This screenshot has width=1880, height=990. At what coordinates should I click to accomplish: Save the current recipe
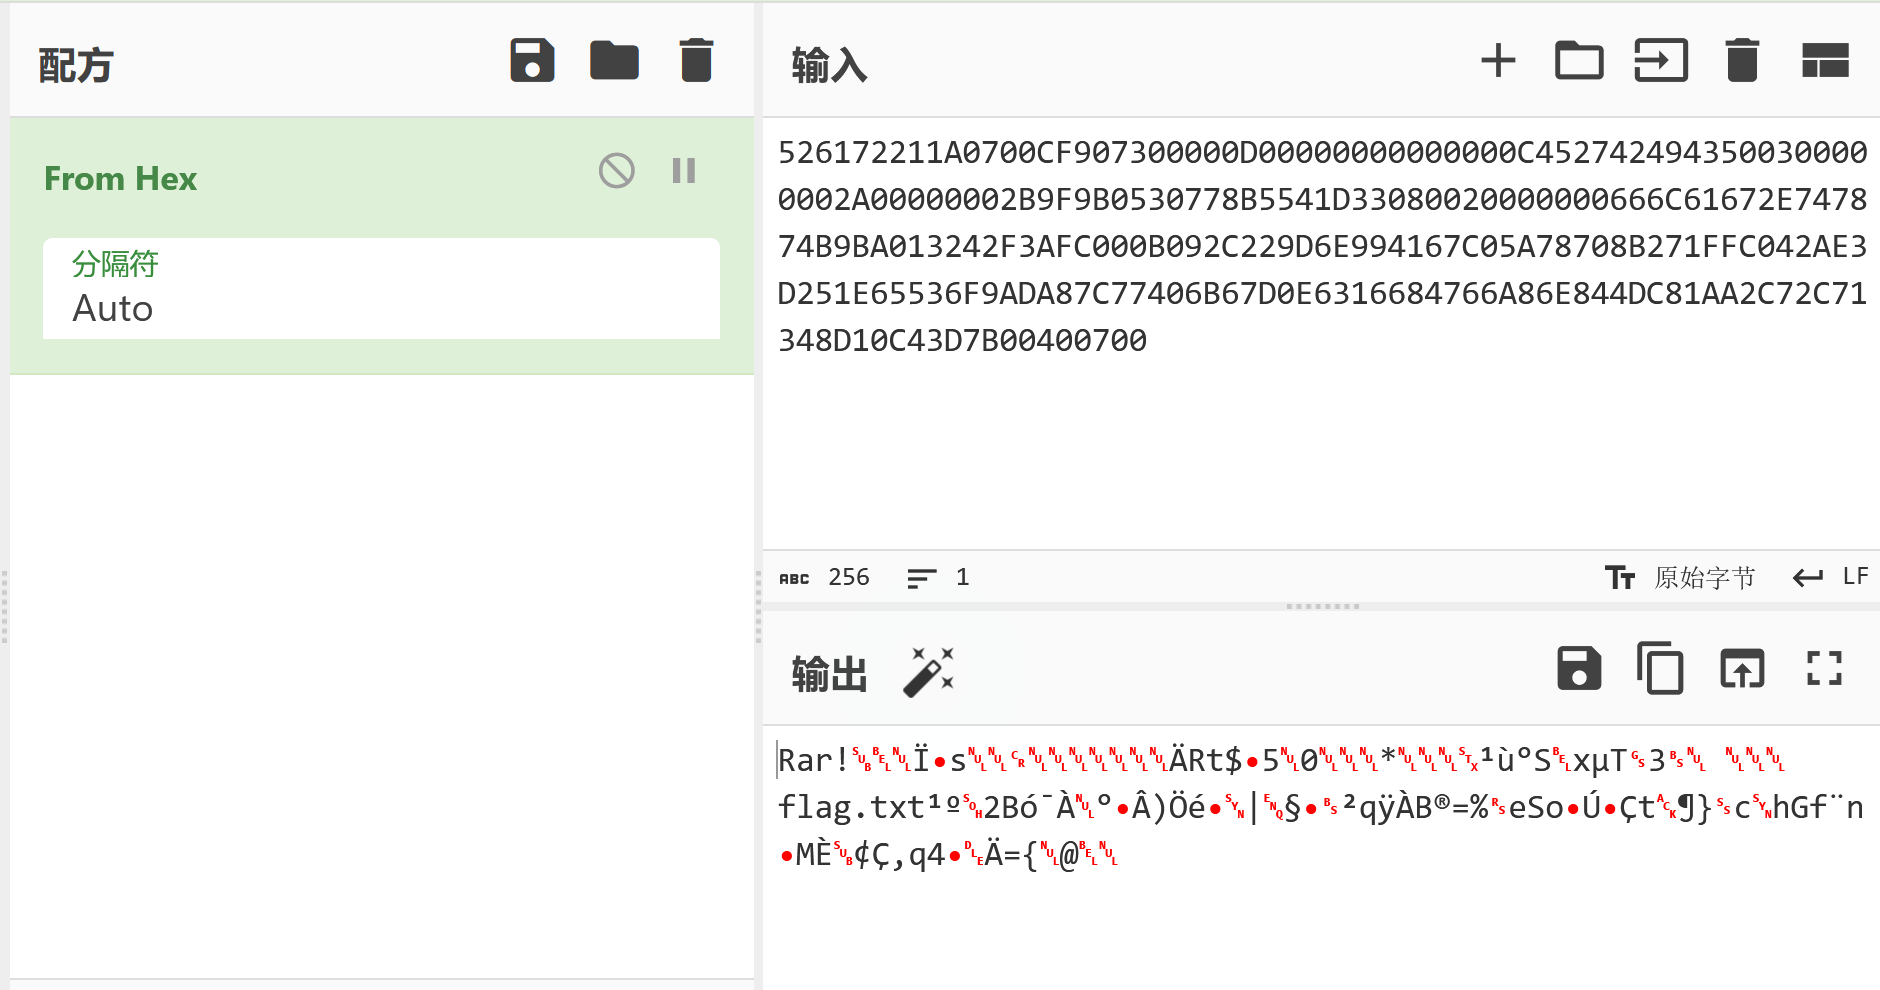tap(532, 61)
